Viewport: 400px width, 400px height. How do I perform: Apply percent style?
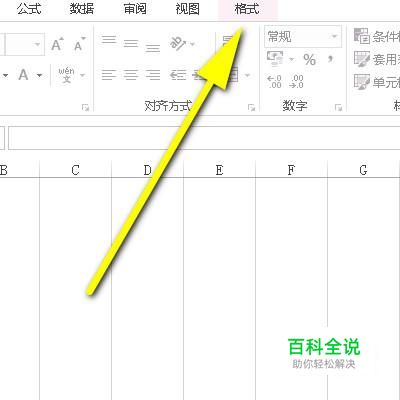click(309, 60)
